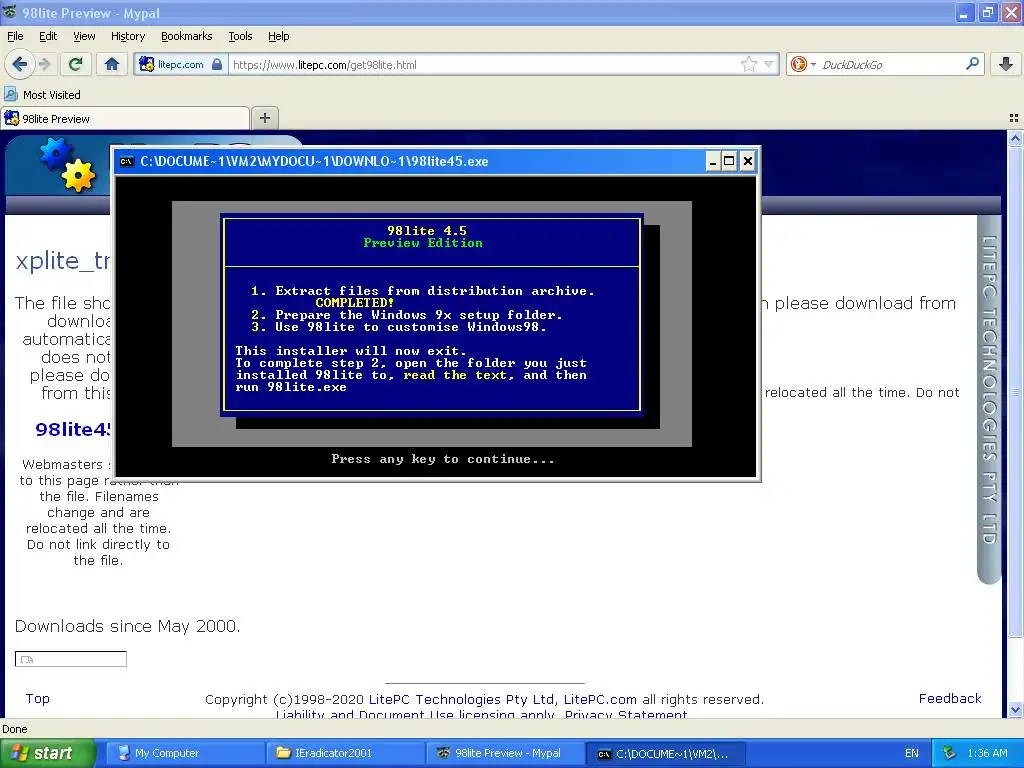Open the History menu
The image size is (1024, 768).
tap(127, 36)
